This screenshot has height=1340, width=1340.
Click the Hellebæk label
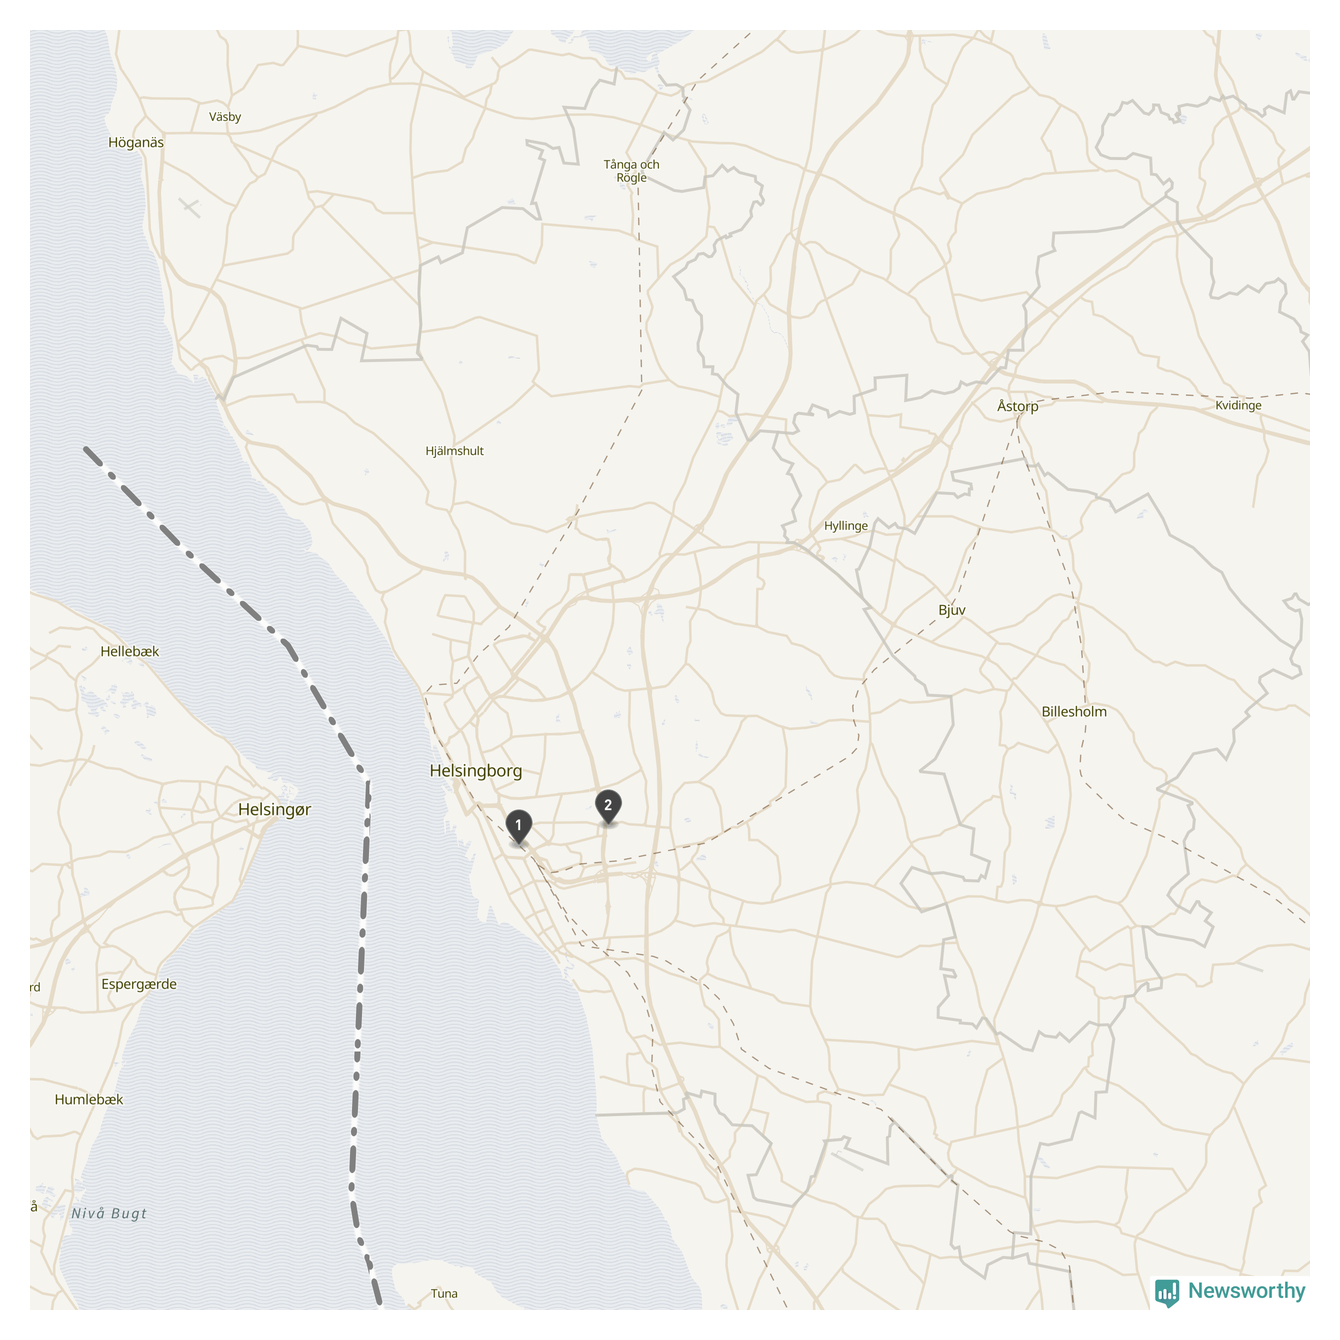(x=130, y=652)
